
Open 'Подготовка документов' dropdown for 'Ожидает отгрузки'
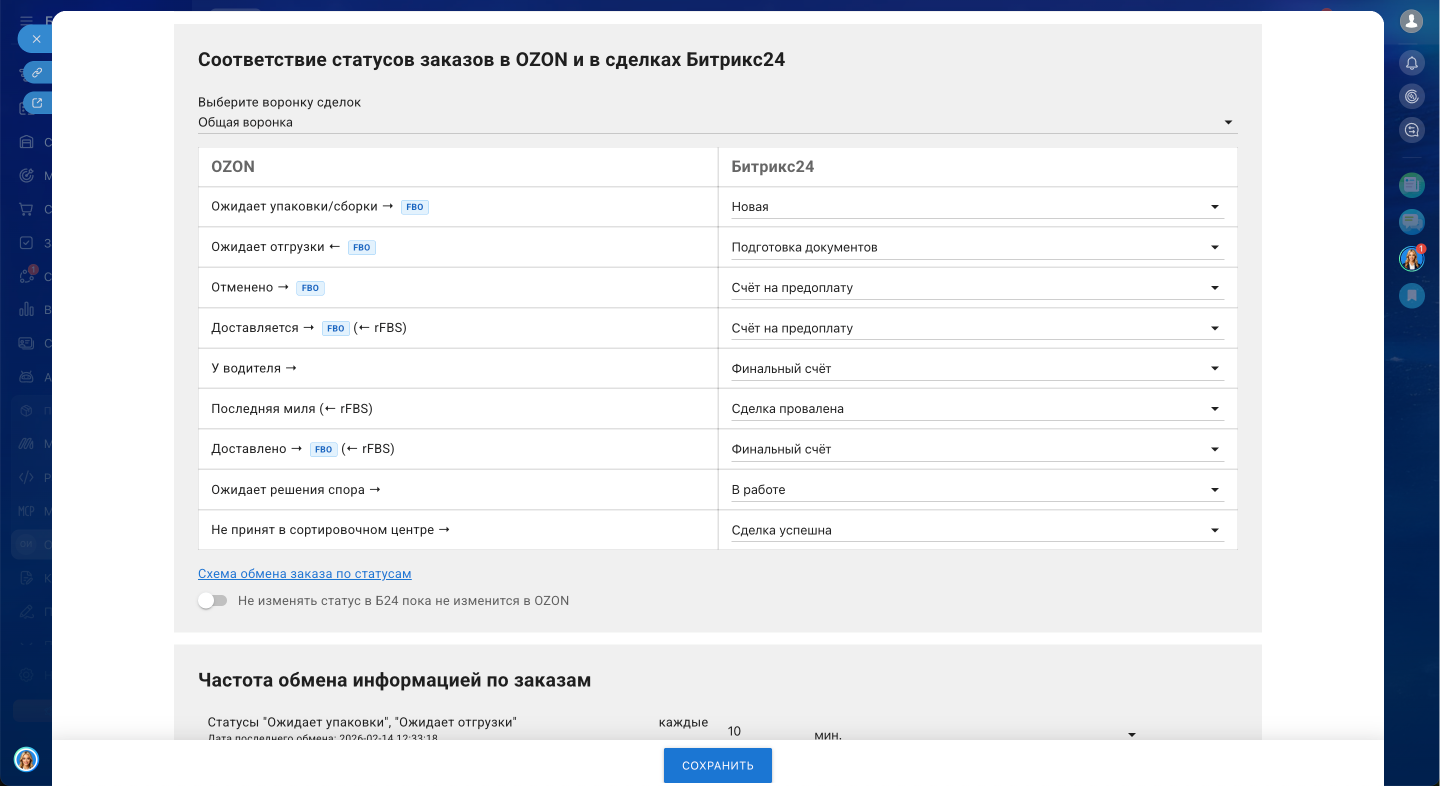976,247
